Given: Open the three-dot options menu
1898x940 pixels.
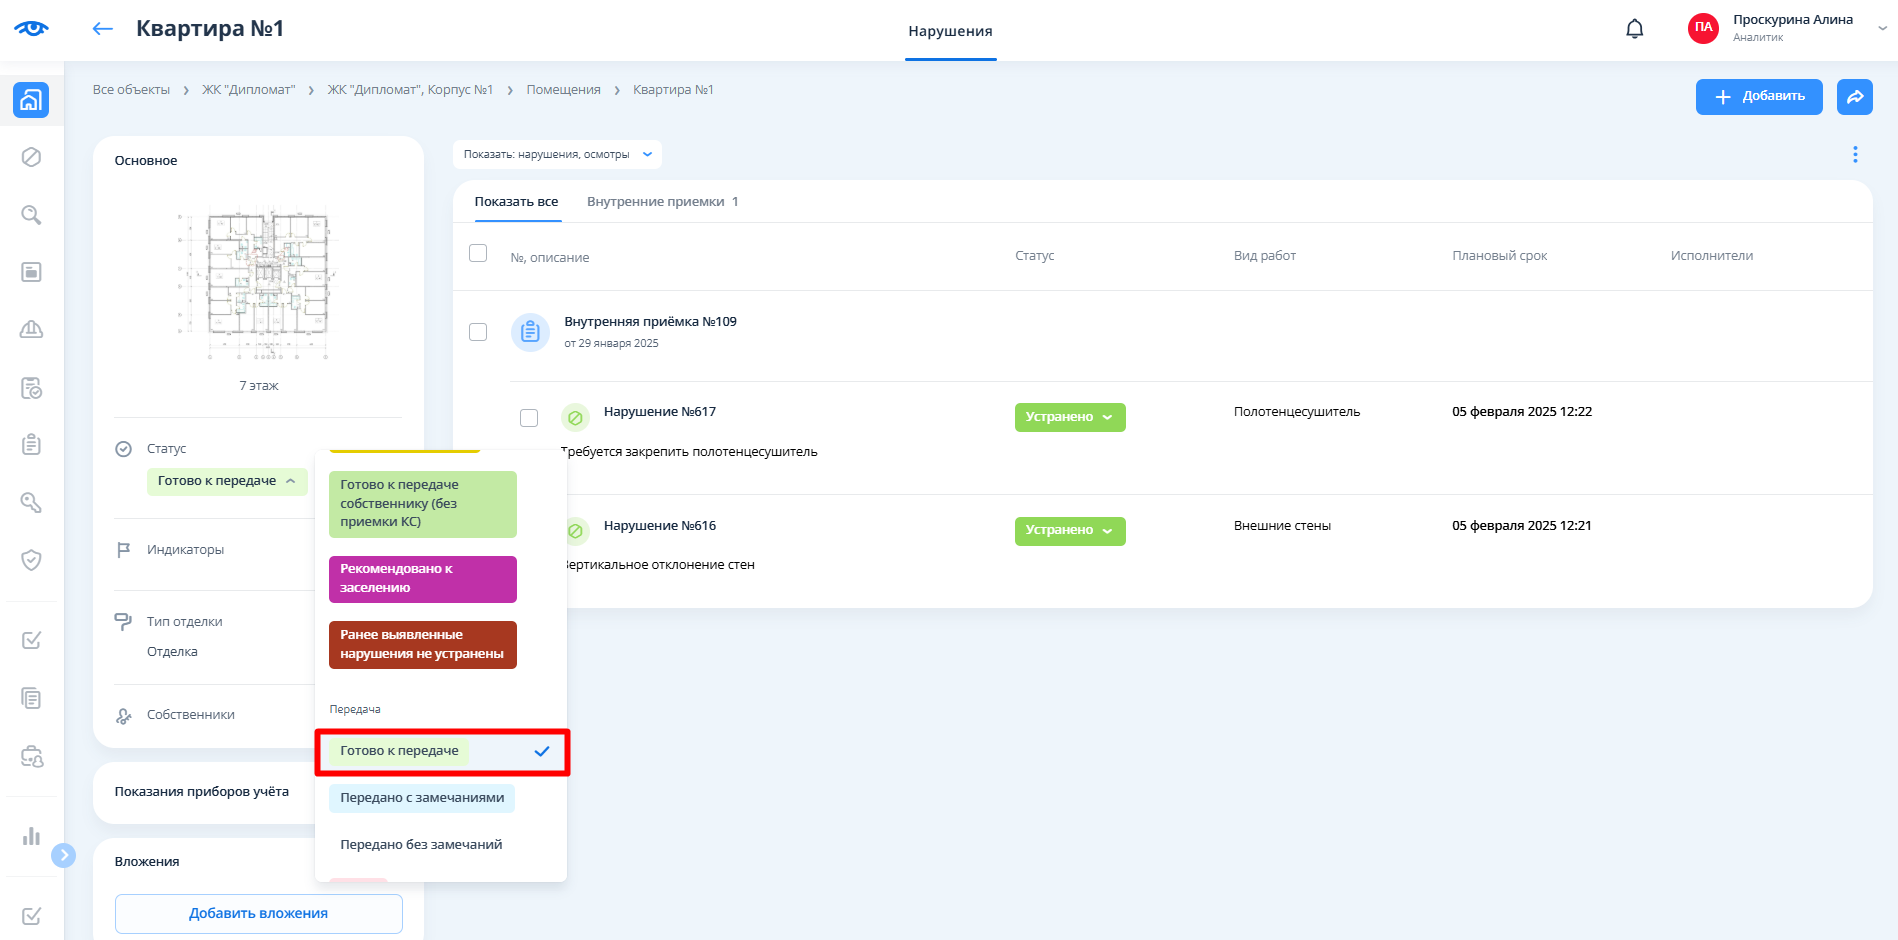Looking at the screenshot, I should pyautogui.click(x=1854, y=154).
